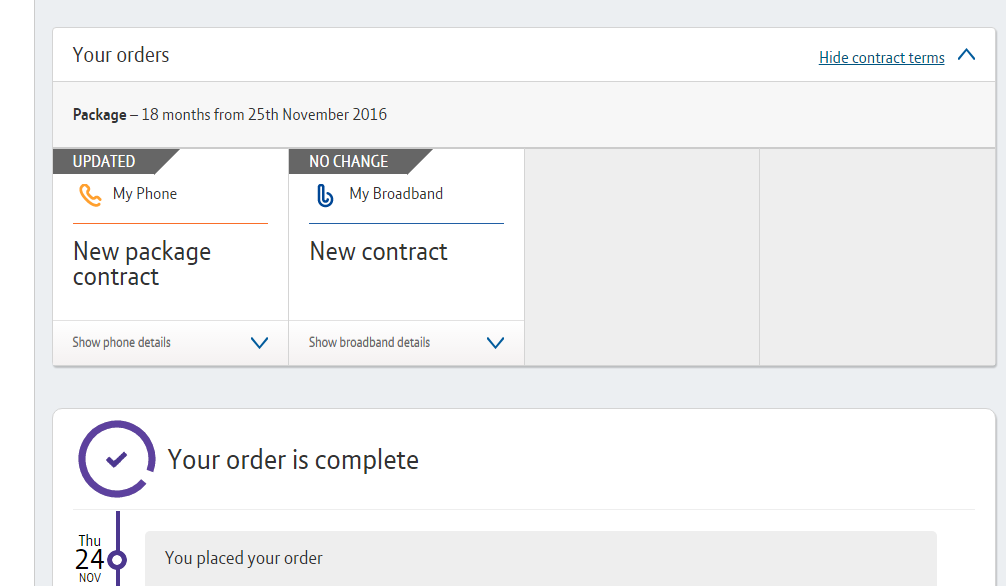This screenshot has width=1006, height=586.
Task: Click the Your order is complete heading
Action: 293,460
